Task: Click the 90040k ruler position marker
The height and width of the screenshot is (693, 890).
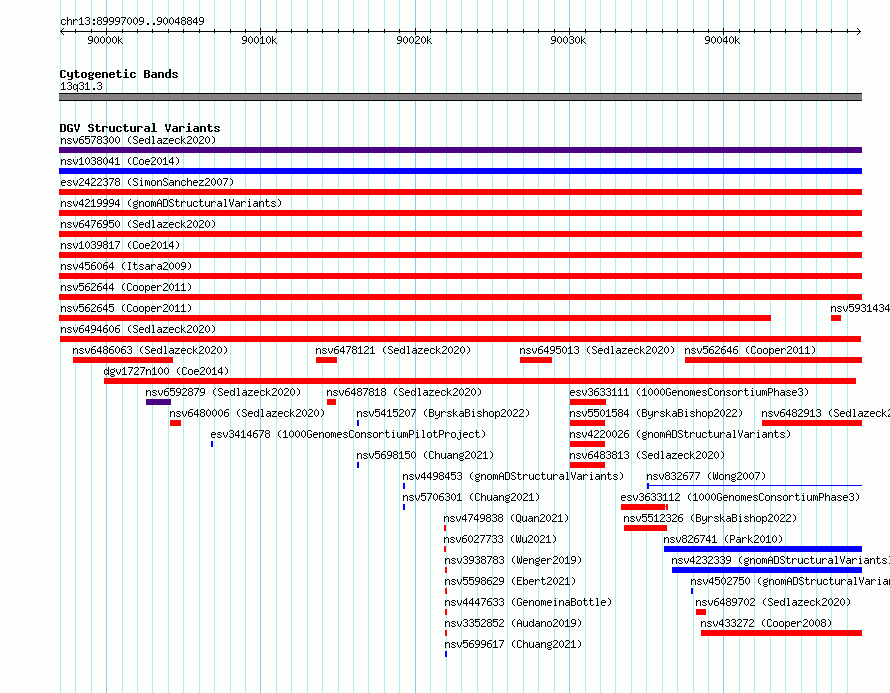Action: click(722, 40)
